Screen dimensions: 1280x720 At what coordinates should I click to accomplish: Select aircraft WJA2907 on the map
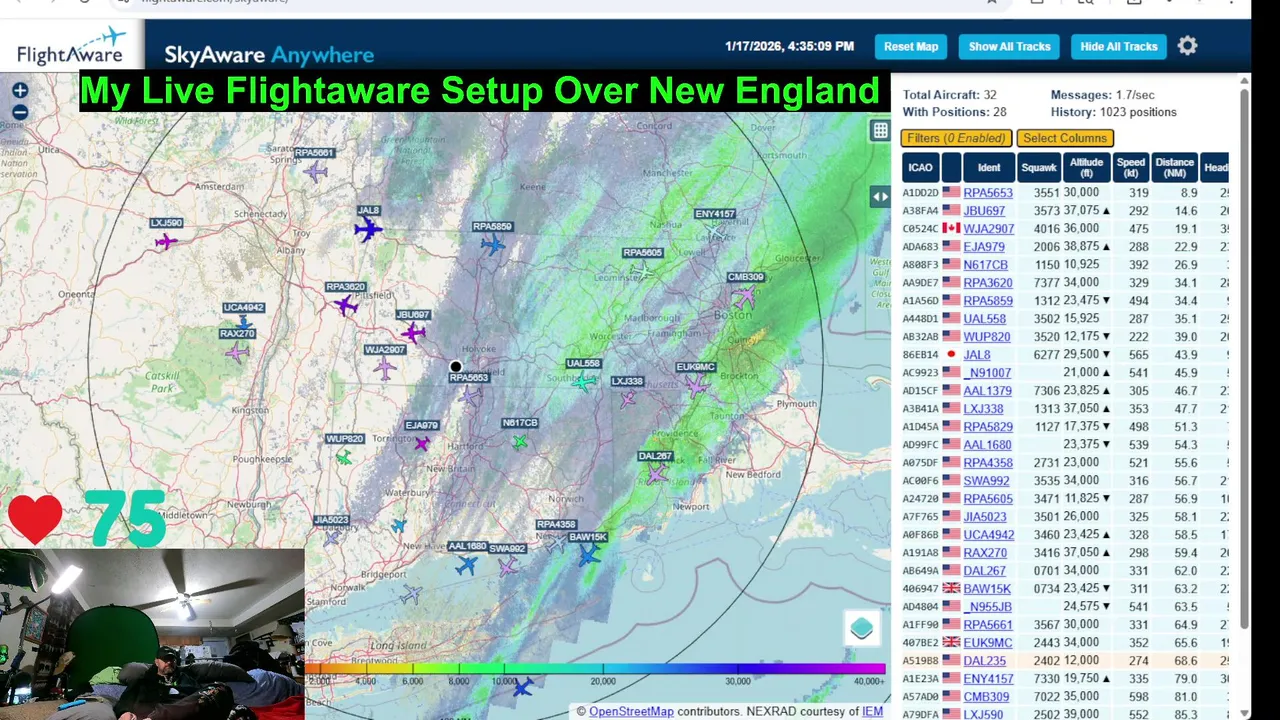(385, 368)
